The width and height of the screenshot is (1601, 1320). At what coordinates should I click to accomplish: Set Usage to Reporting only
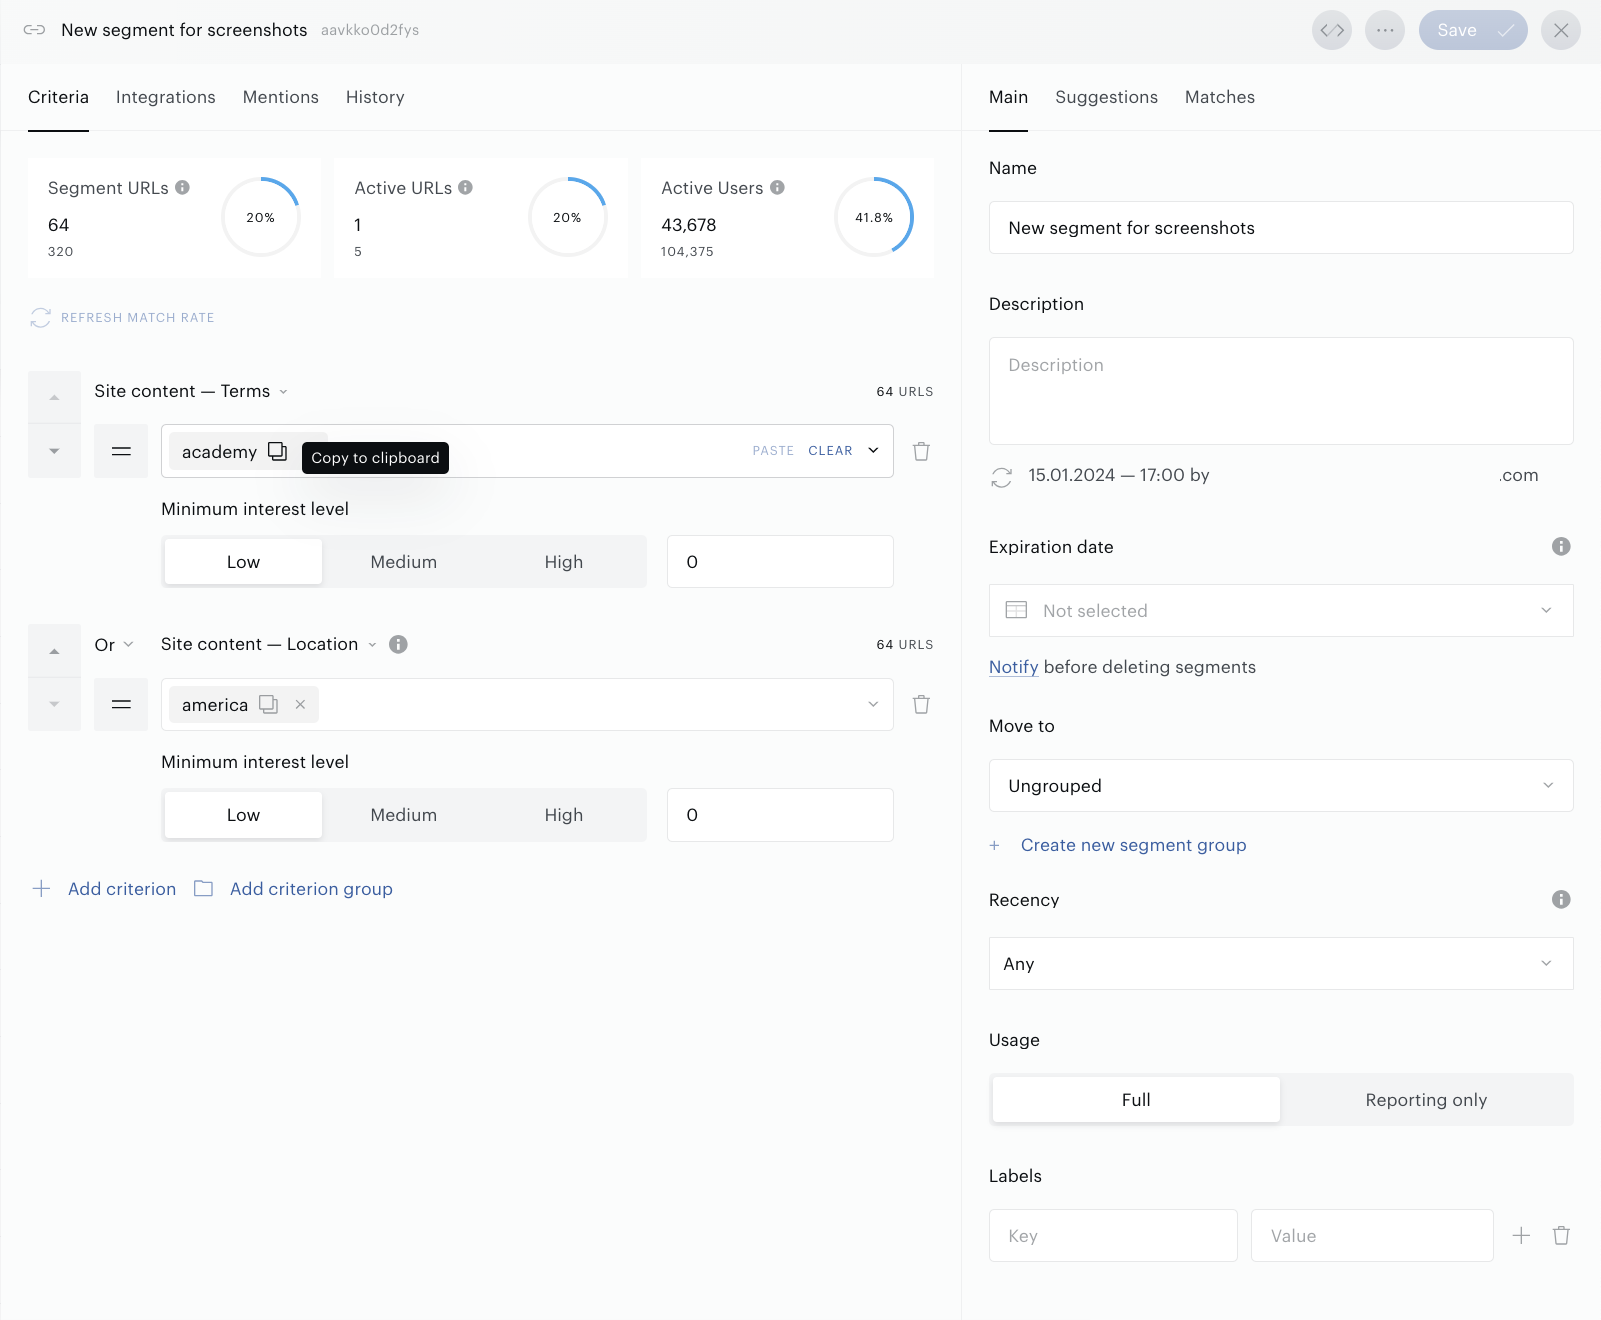[x=1426, y=1100]
